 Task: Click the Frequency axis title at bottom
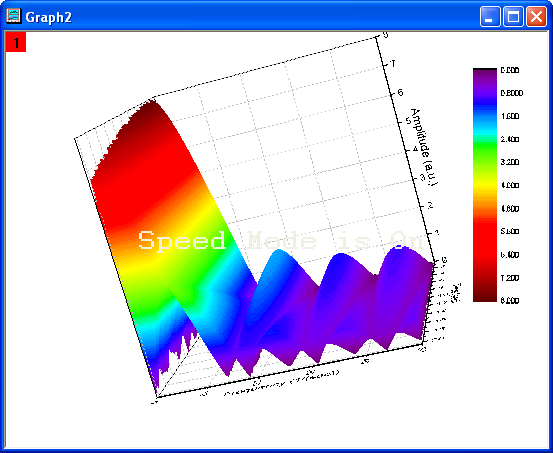pos(281,383)
